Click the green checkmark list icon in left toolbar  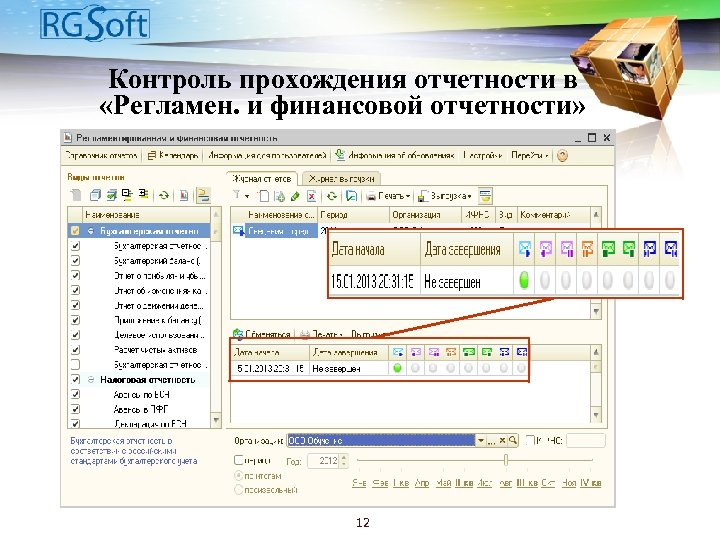pyautogui.click(x=112, y=195)
